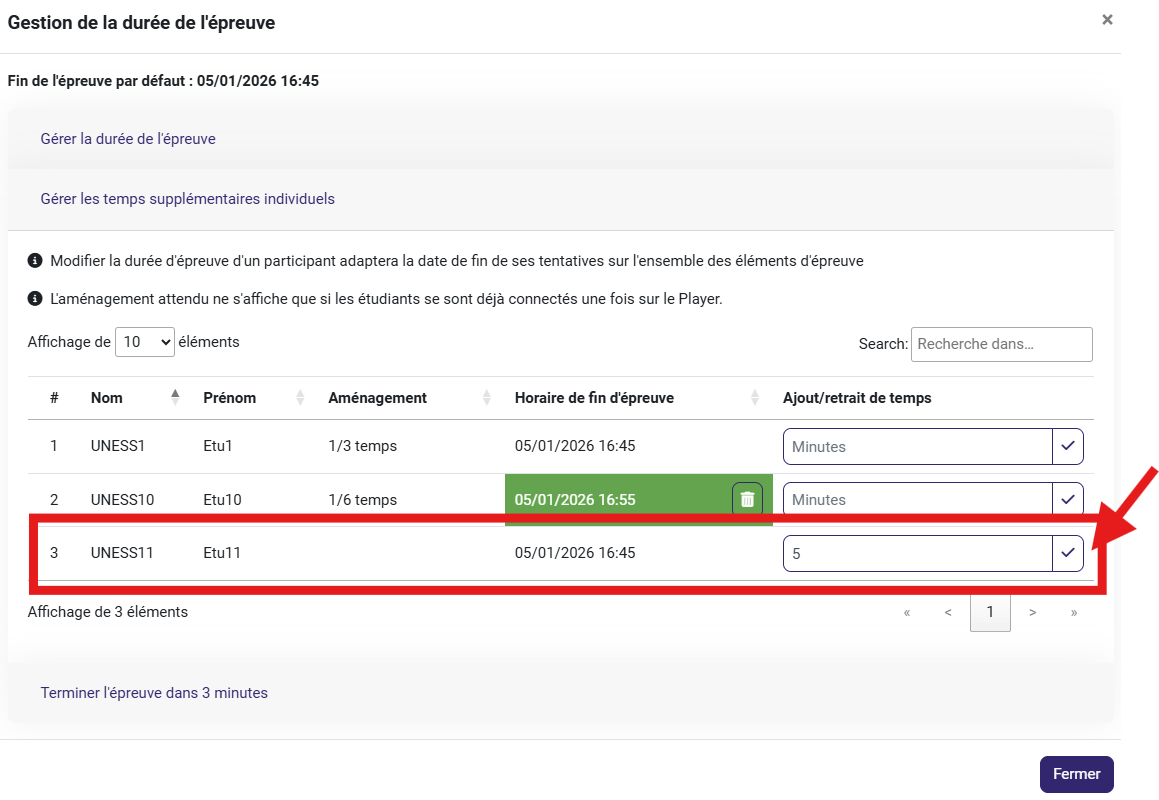
Task: Validate the 5 minutes for UNESS11
Action: (x=1068, y=552)
